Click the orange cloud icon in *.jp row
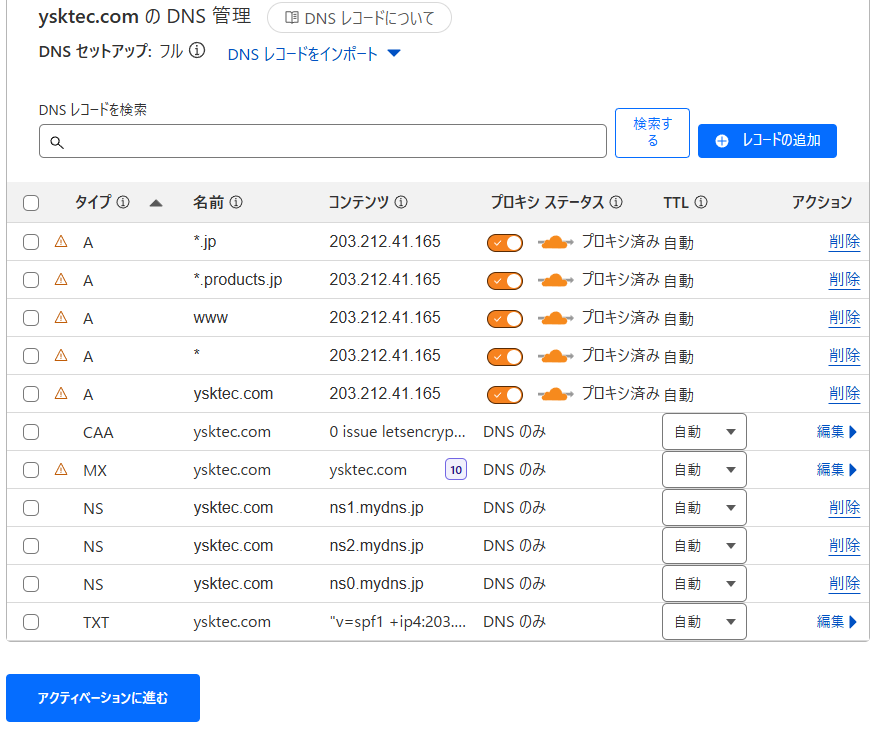Screen dimensions: 879x732 pos(555,242)
